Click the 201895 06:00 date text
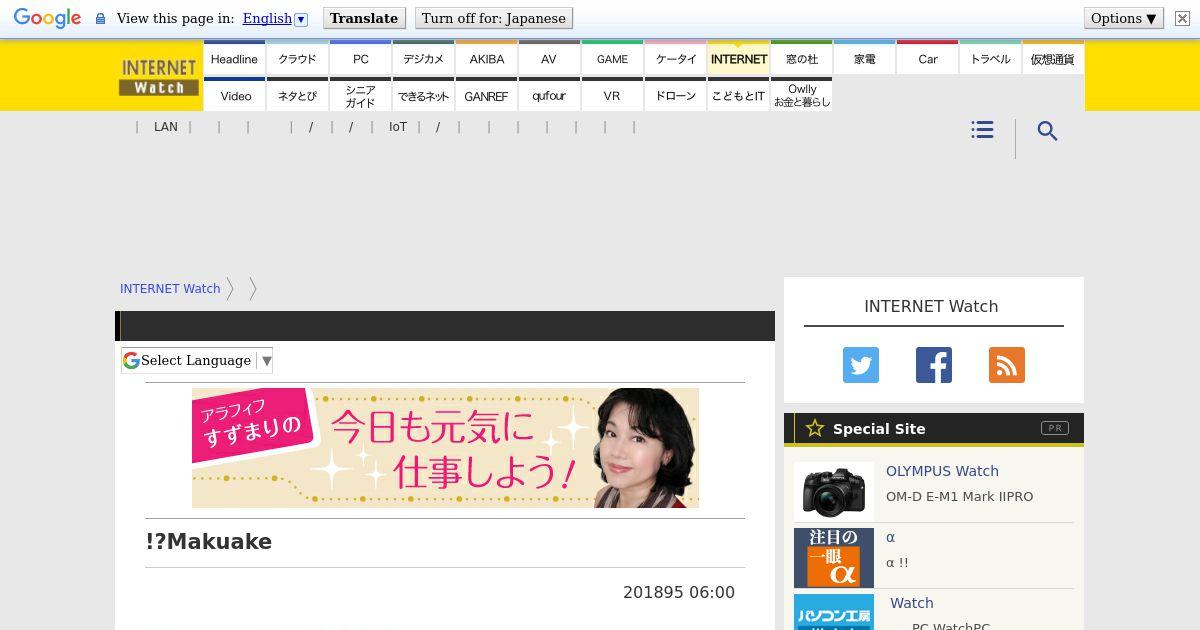This screenshot has height=630, width=1200. (679, 592)
